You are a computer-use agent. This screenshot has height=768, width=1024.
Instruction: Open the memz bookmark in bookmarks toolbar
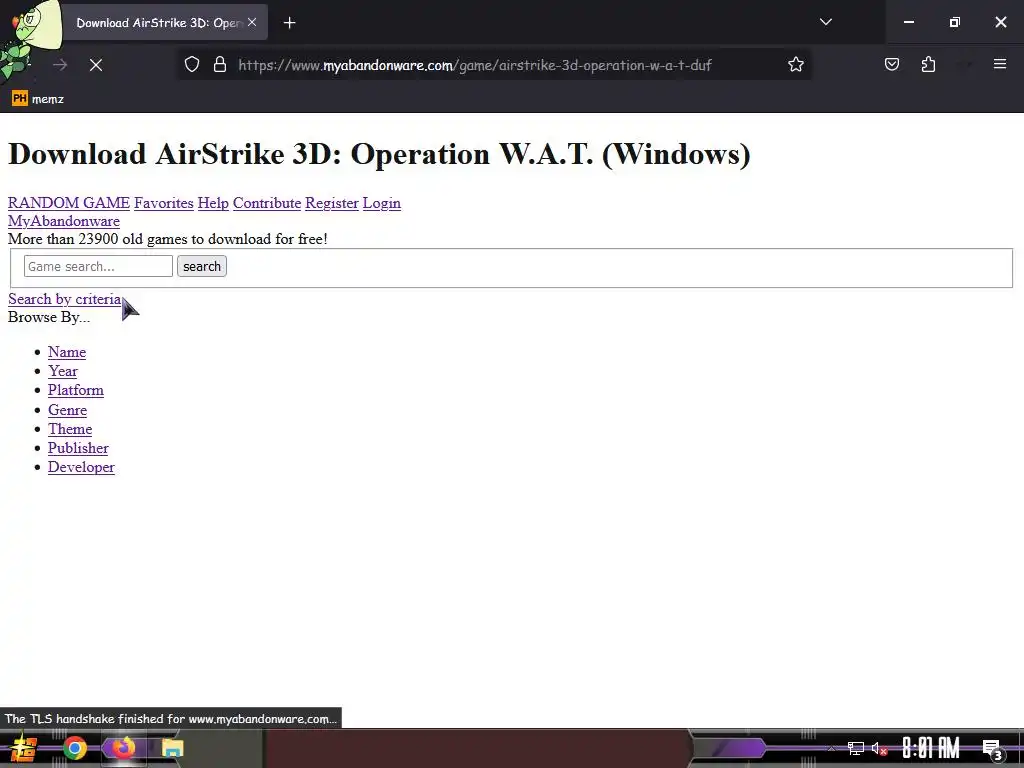38,99
